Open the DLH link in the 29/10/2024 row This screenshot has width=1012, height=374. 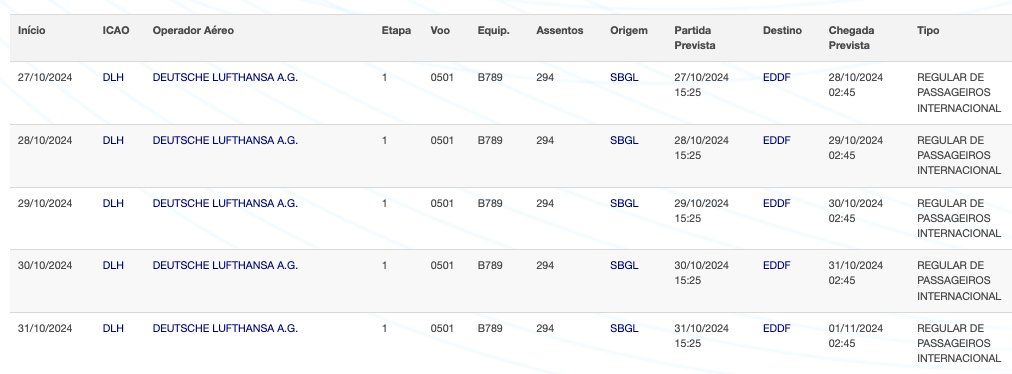(x=113, y=203)
